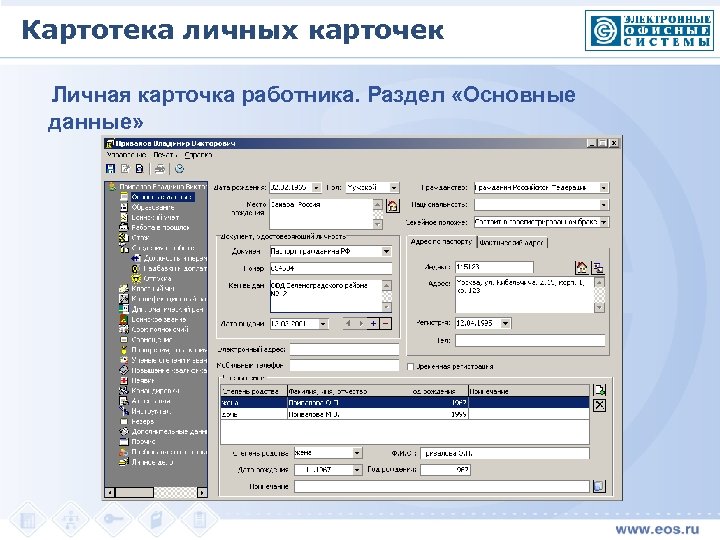This screenshot has width=720, height=540.
Task: Click the clock toolbar icon
Action: point(180,169)
